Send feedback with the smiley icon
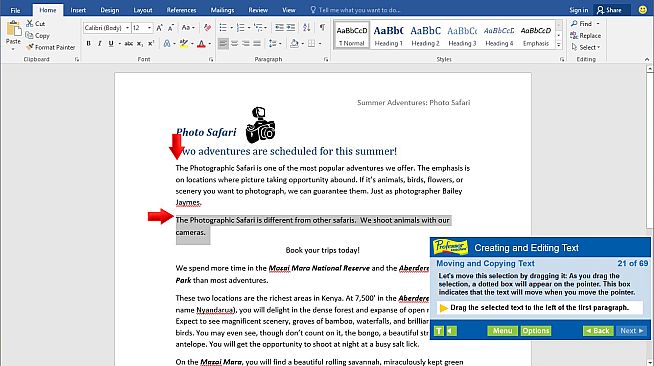This screenshot has width=654, height=366. tap(643, 10)
